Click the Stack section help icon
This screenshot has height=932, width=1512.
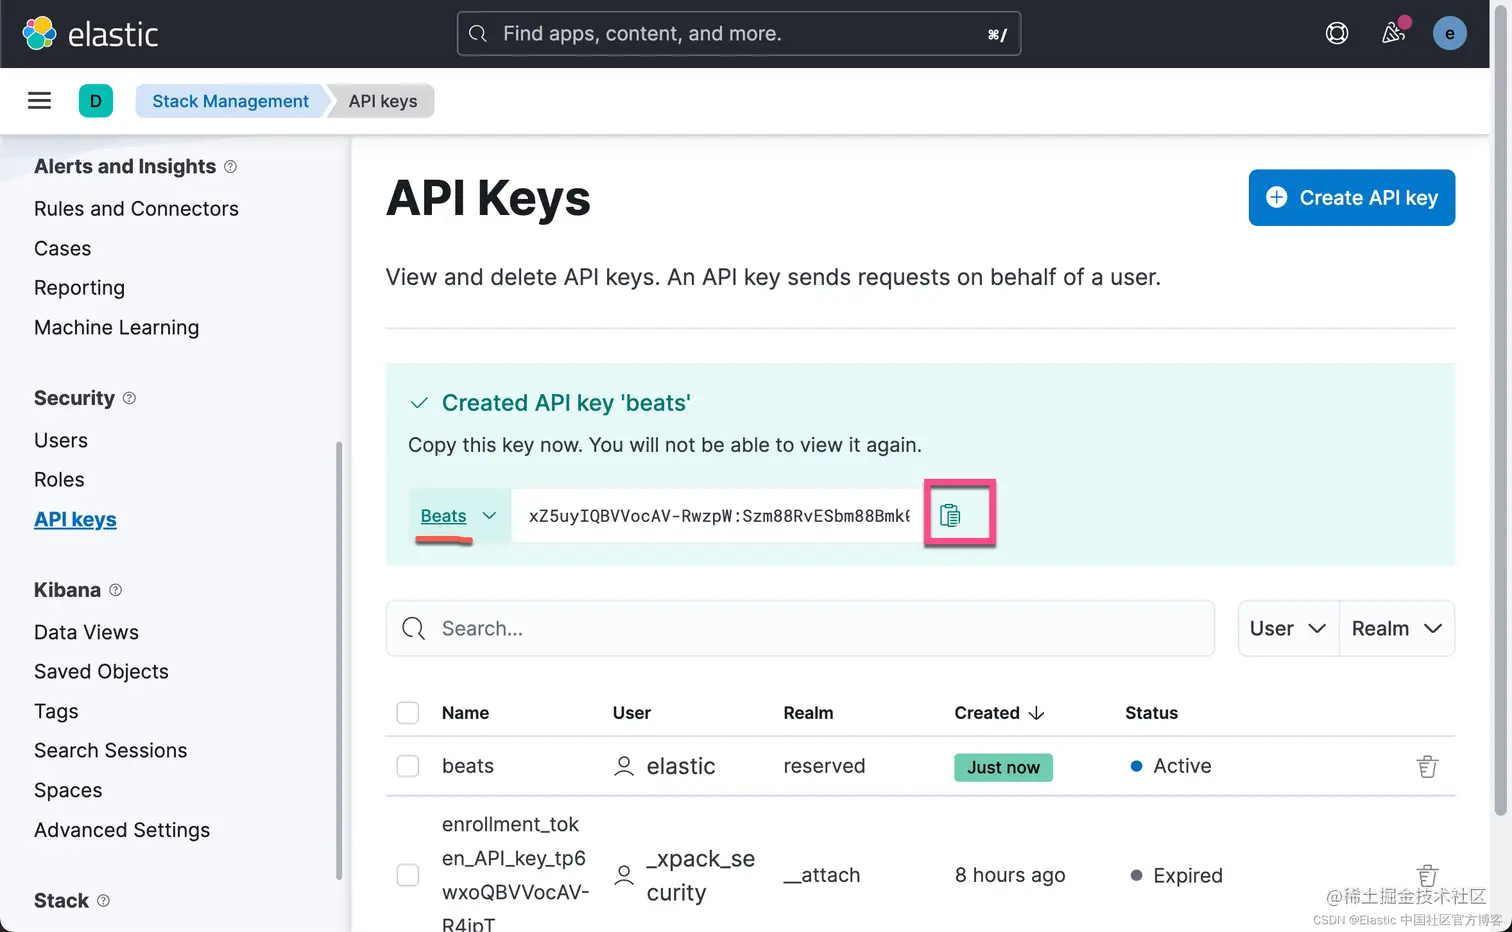[x=103, y=901]
